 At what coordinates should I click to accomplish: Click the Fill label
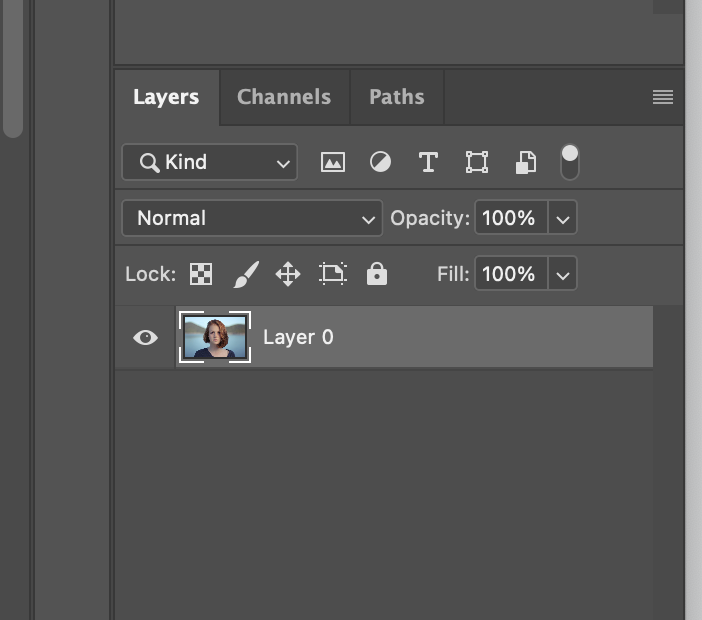click(453, 274)
